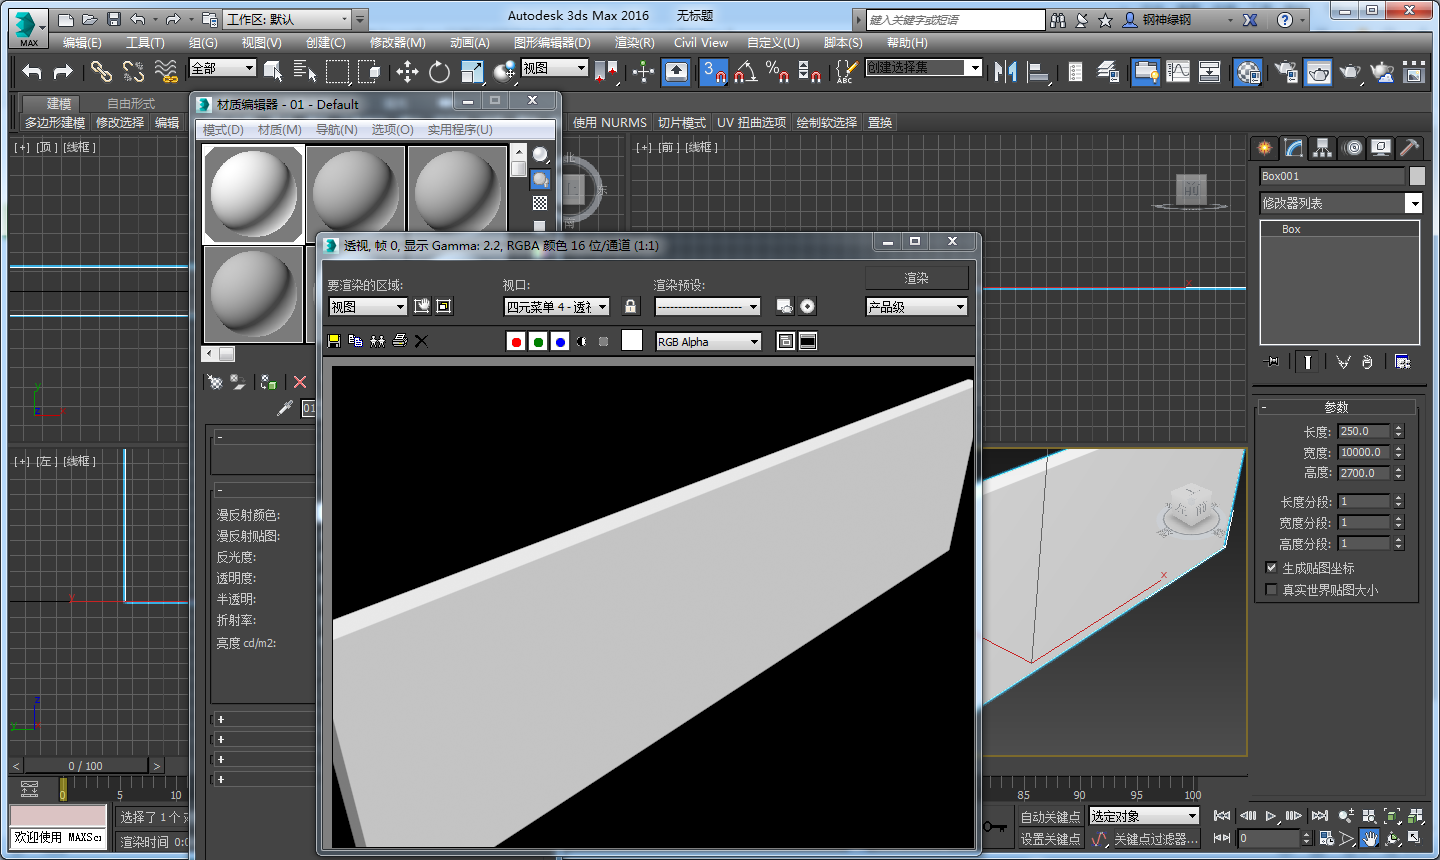Open Select by Name list icon
1440x860 pixels.
(304, 71)
